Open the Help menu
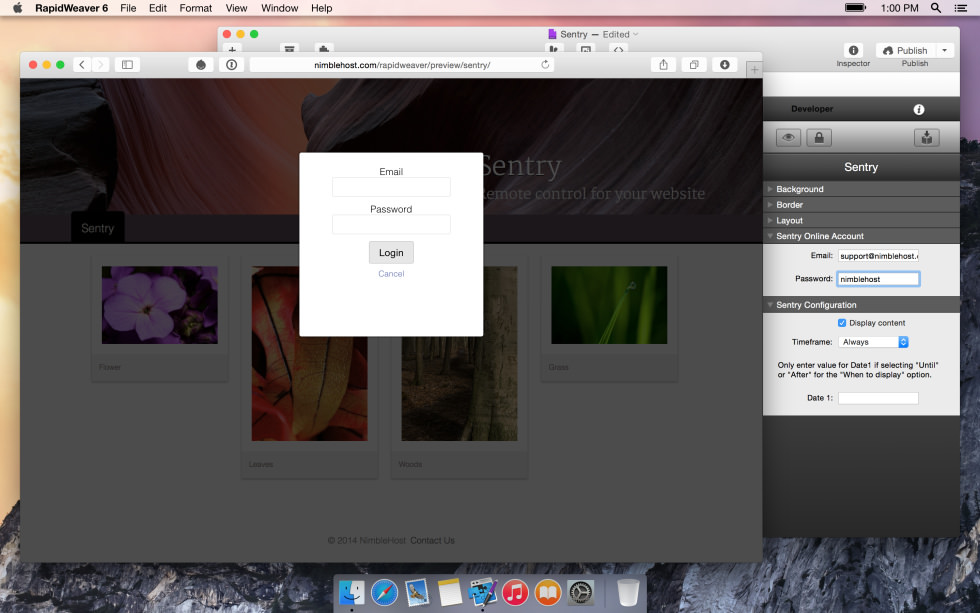This screenshot has height=613, width=980. [x=321, y=8]
